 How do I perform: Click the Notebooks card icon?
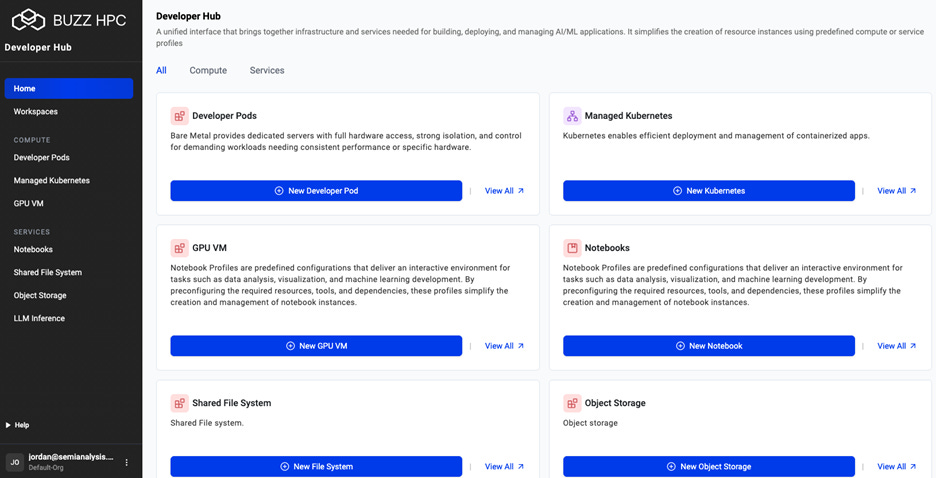tap(572, 248)
